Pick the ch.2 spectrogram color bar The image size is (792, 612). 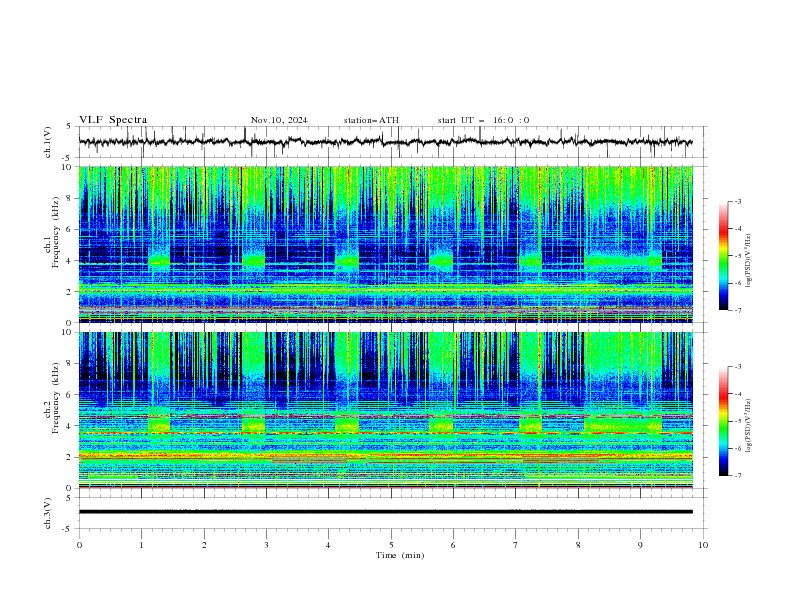723,421
